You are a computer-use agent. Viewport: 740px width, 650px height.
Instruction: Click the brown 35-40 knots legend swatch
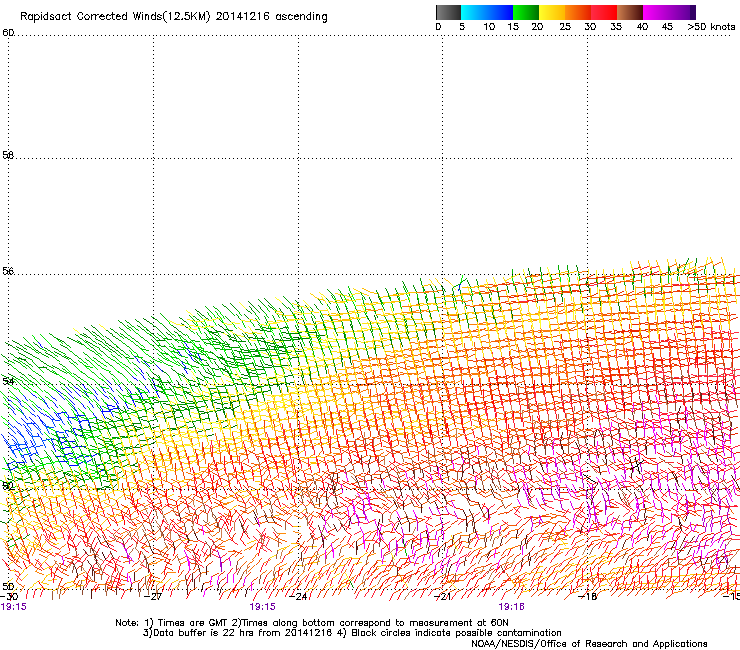click(x=630, y=12)
